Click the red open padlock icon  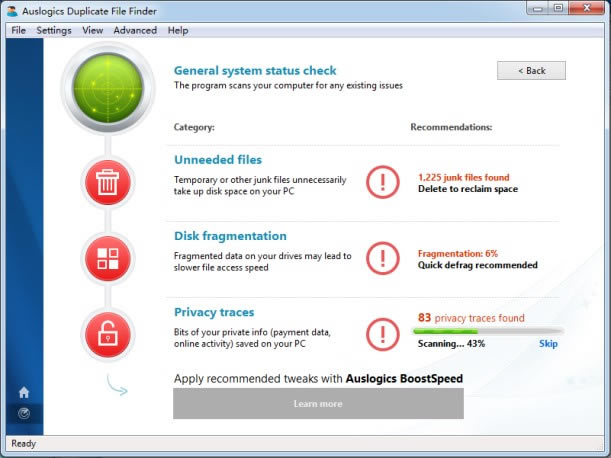click(108, 334)
